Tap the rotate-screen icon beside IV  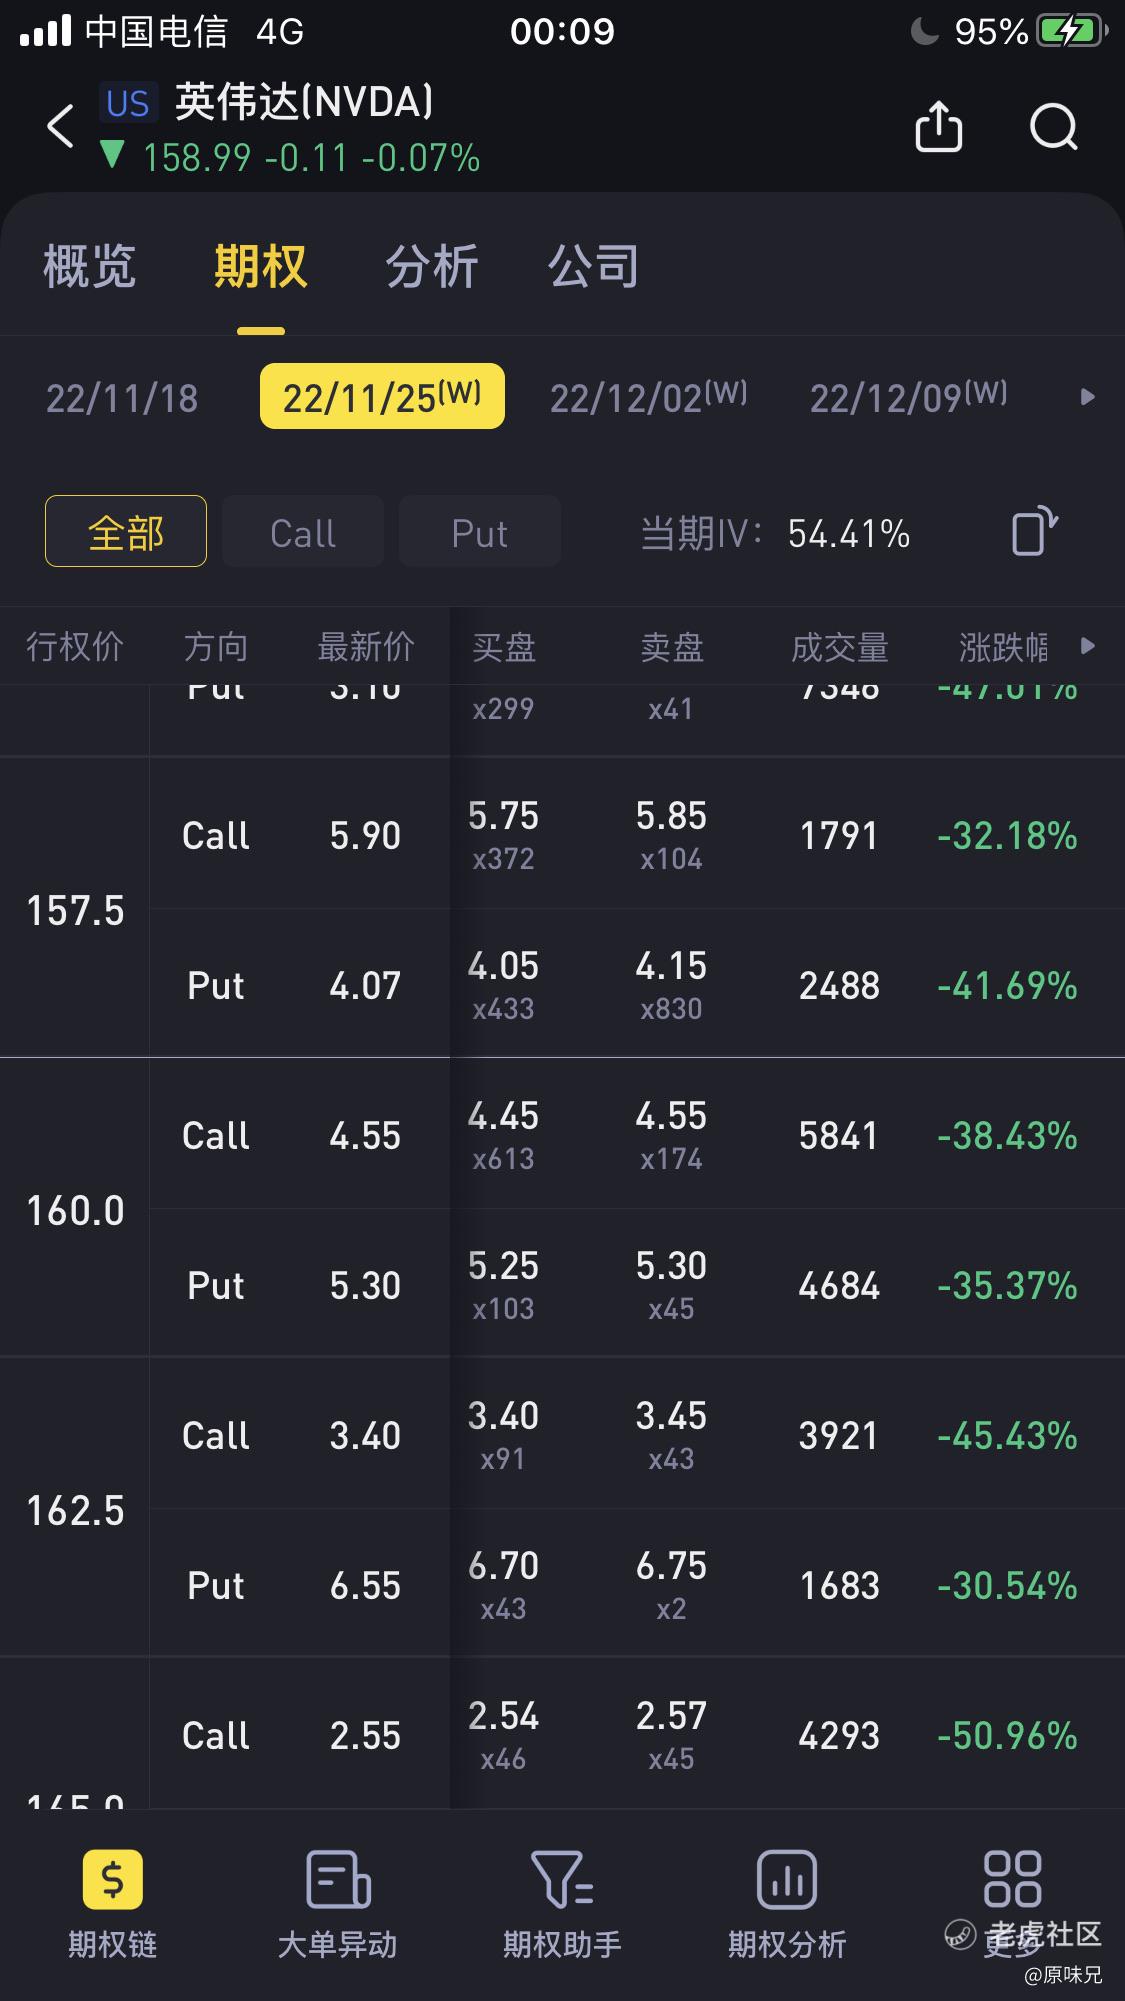pyautogui.click(x=1035, y=531)
